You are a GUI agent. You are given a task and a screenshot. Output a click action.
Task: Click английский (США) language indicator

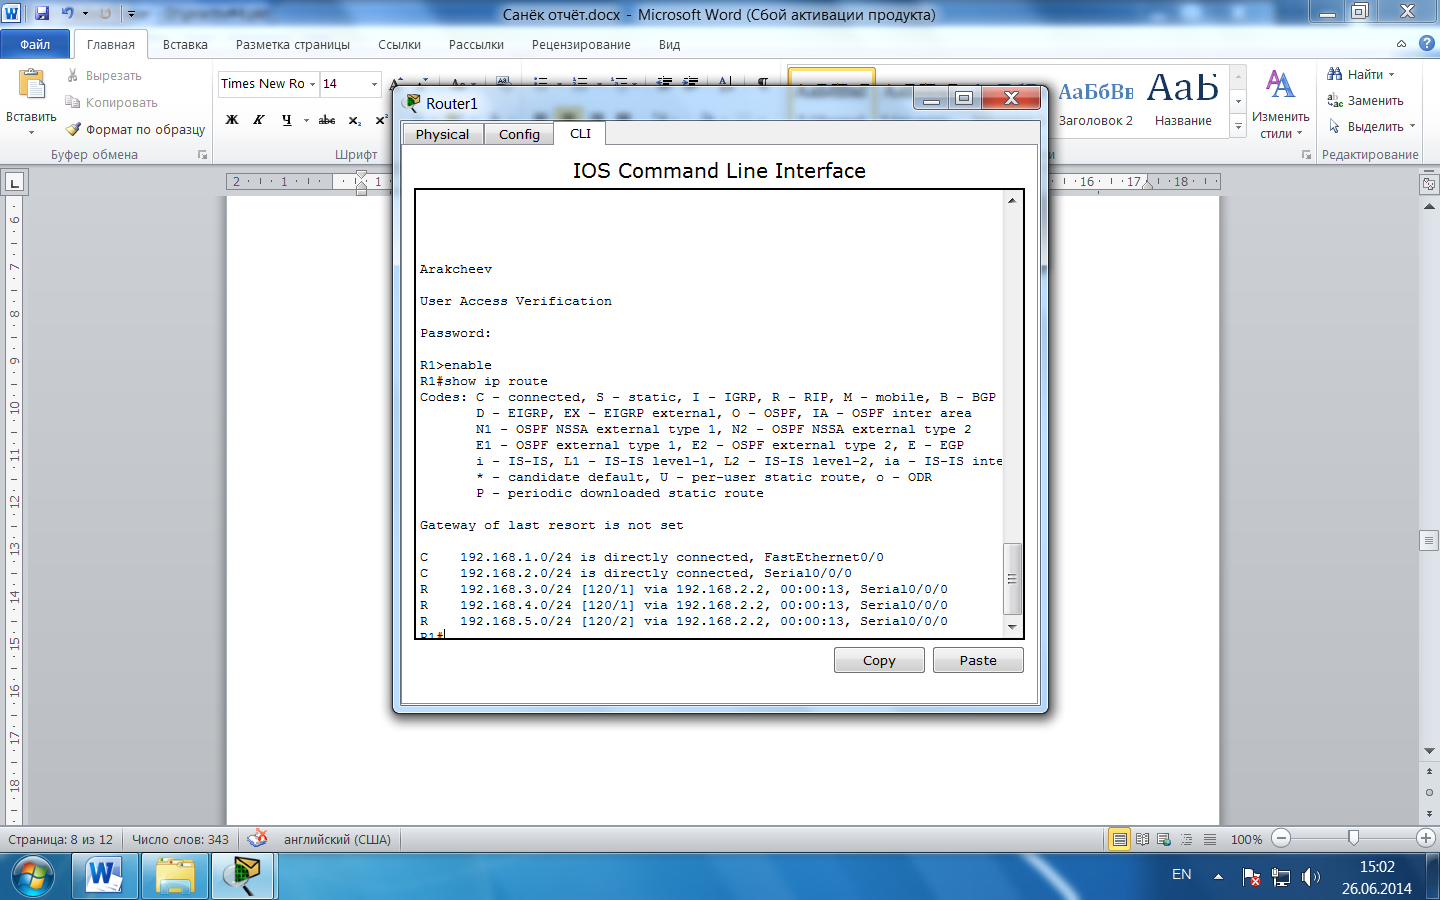pos(337,839)
